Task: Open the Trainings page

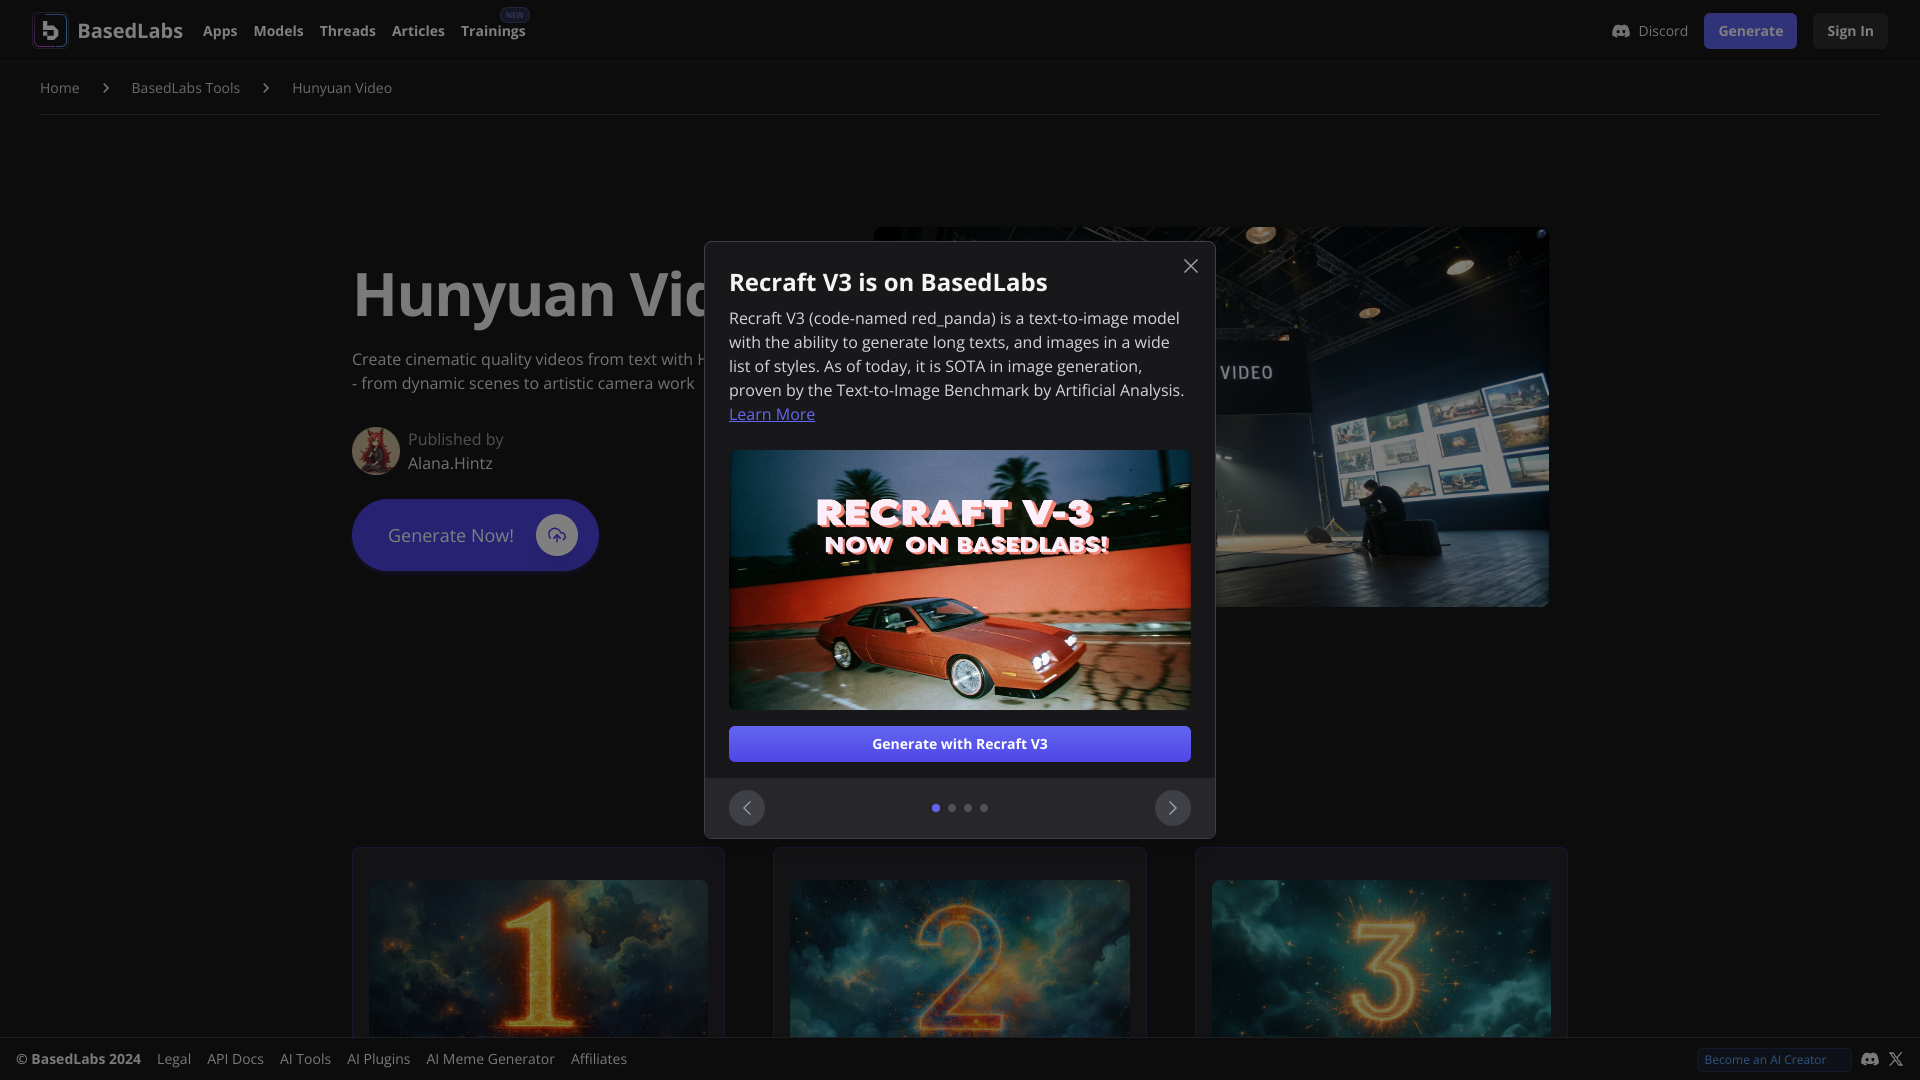Action: [493, 31]
